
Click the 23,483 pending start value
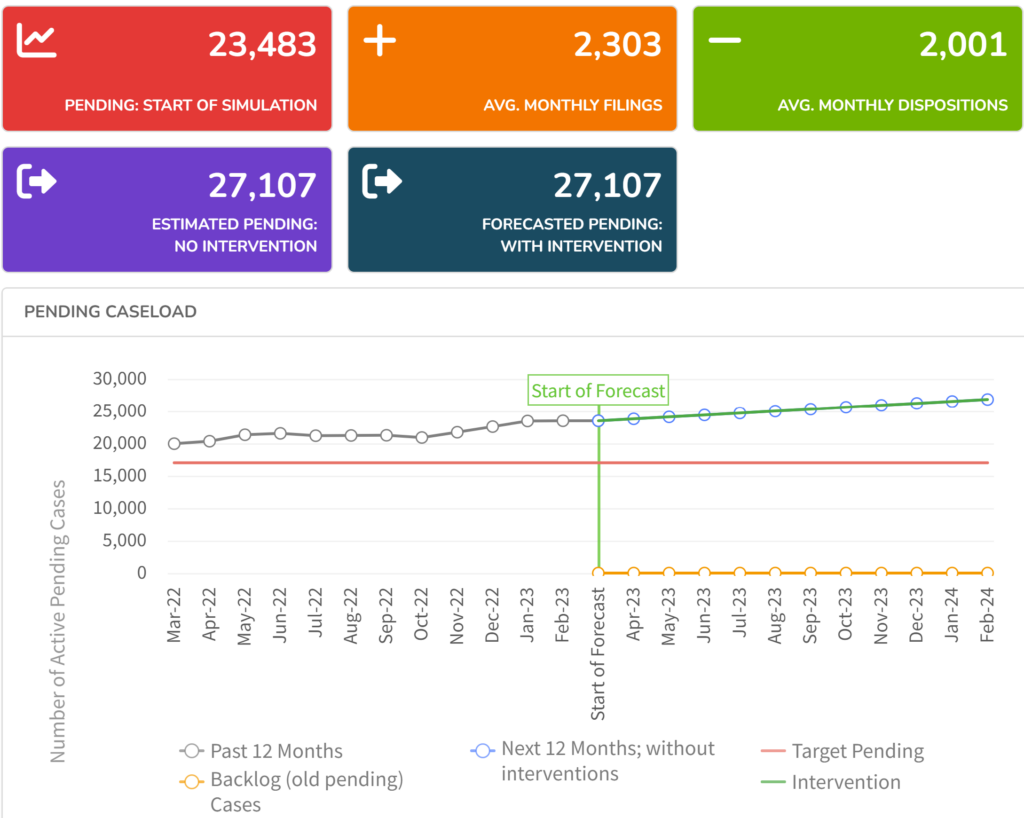tap(262, 45)
